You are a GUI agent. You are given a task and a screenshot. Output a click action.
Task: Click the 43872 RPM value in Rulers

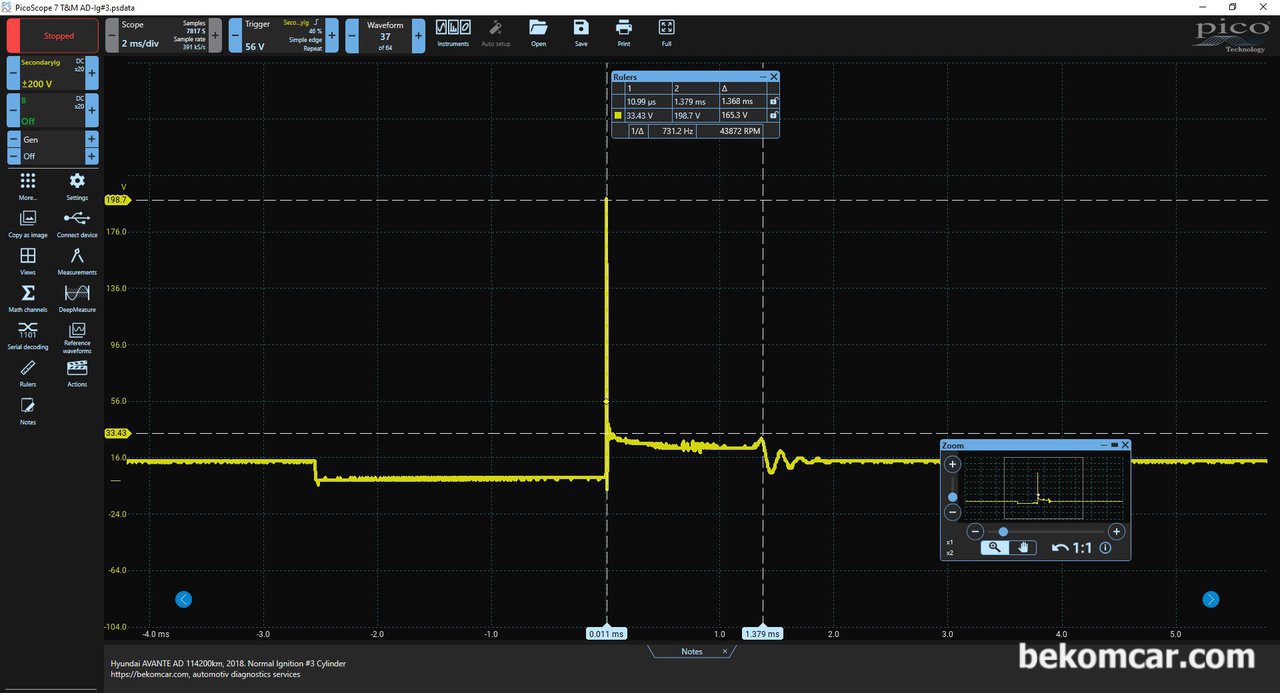point(741,131)
